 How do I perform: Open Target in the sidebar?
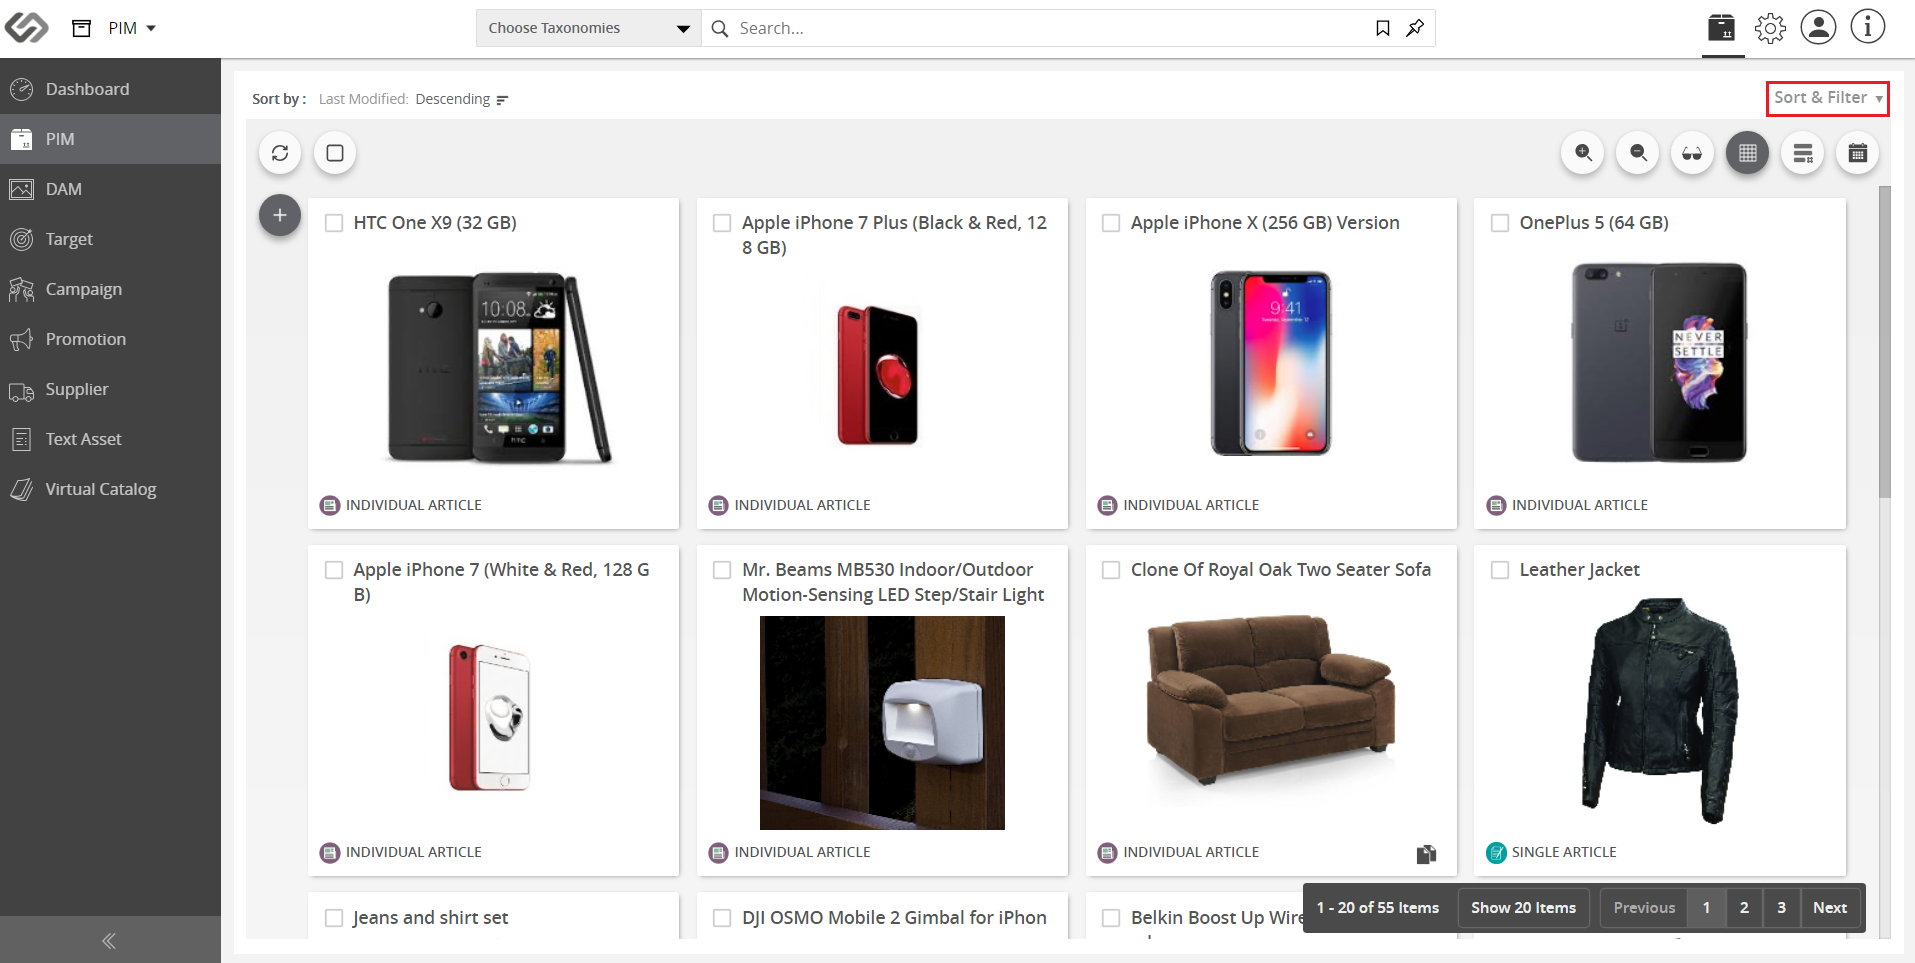110,239
